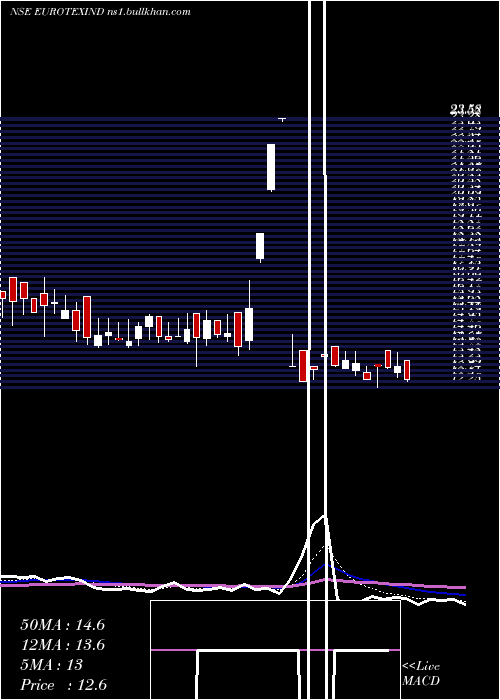Click the 12MA : 13.6 label
Image resolution: width=500 pixels, height=700 pixels.
[62, 645]
